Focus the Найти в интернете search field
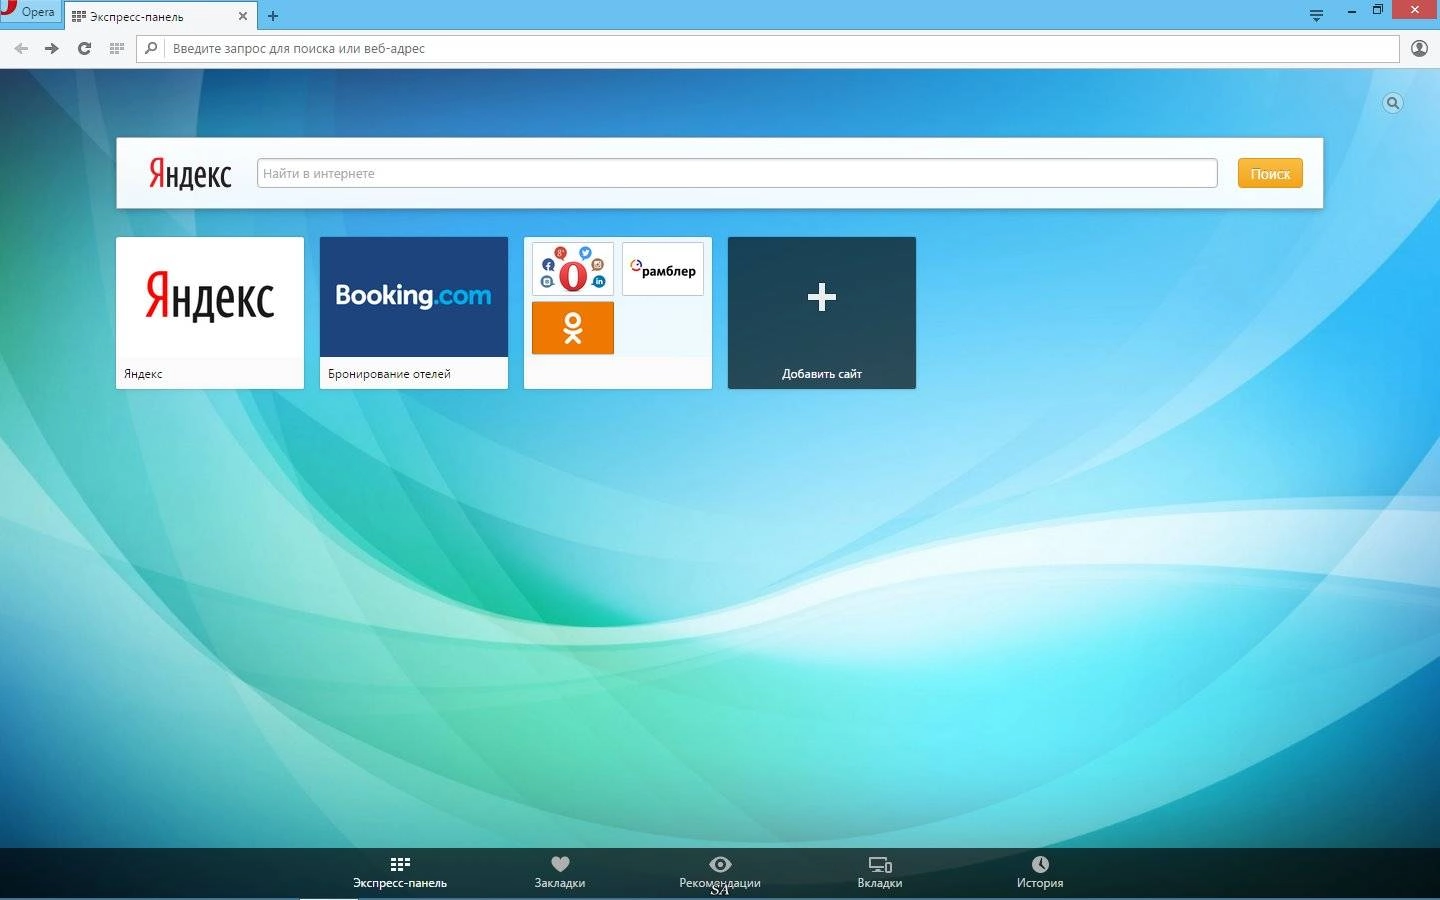This screenshot has width=1440, height=900. point(737,173)
